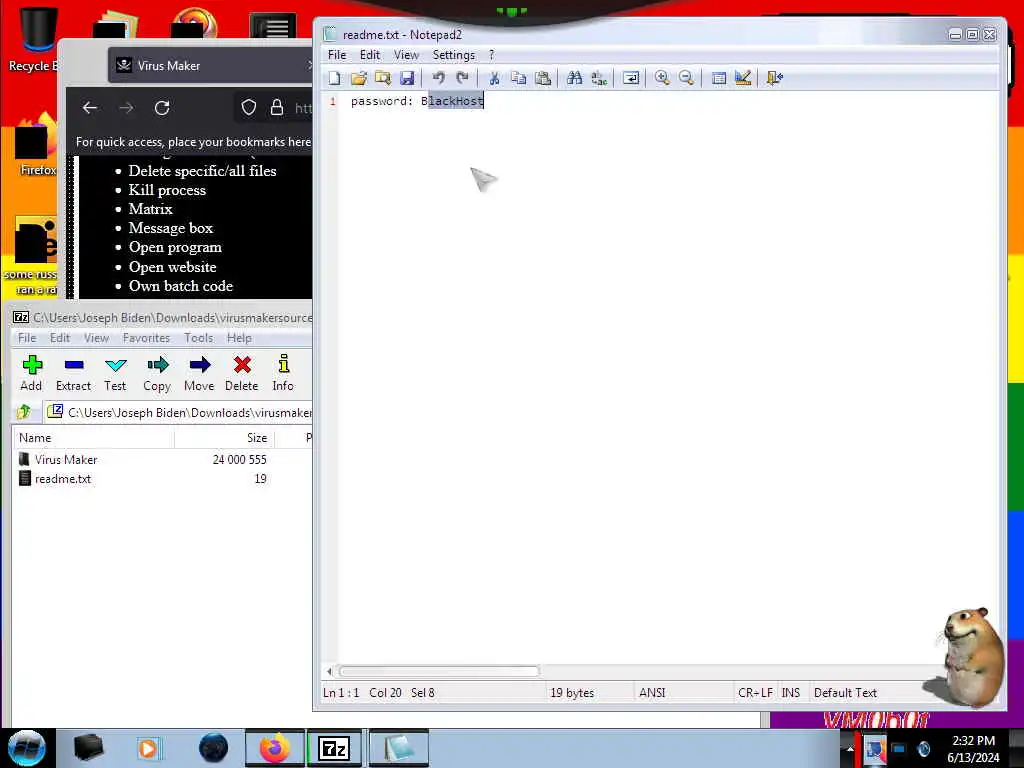Click the Copy button in 7-Zip toolbar
1024x768 pixels.
click(157, 374)
